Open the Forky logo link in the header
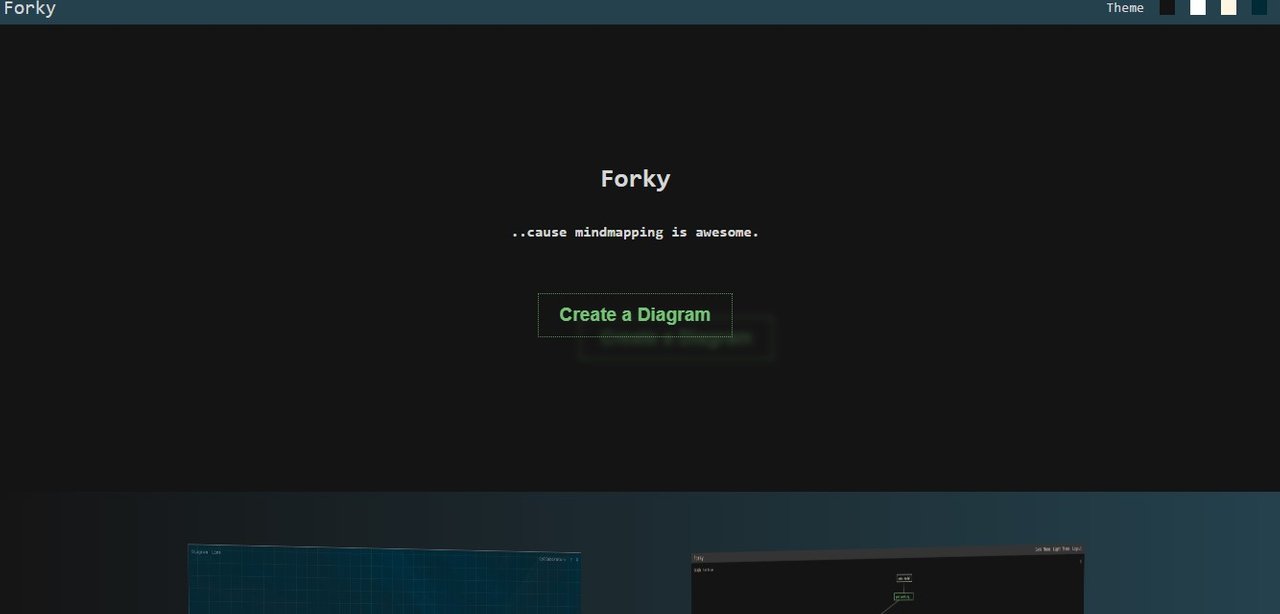The image size is (1280, 614). pyautogui.click(x=30, y=9)
